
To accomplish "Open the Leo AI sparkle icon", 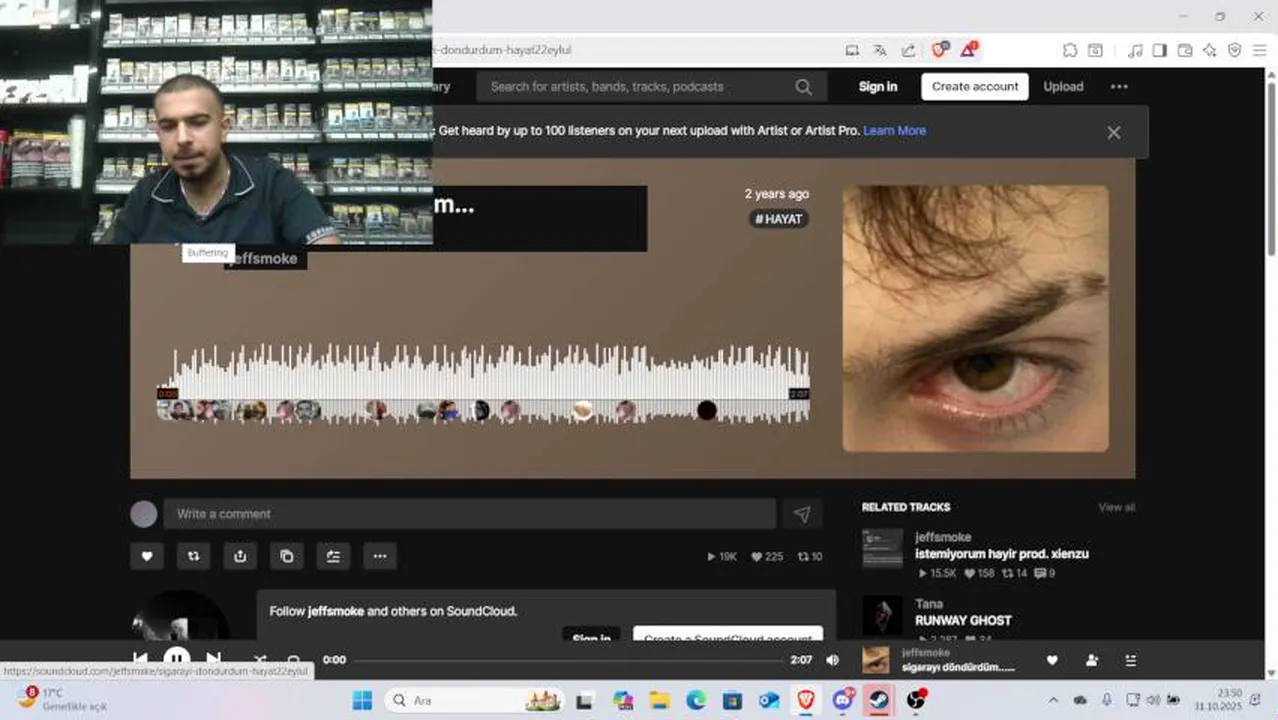I will pos(1210,50).
